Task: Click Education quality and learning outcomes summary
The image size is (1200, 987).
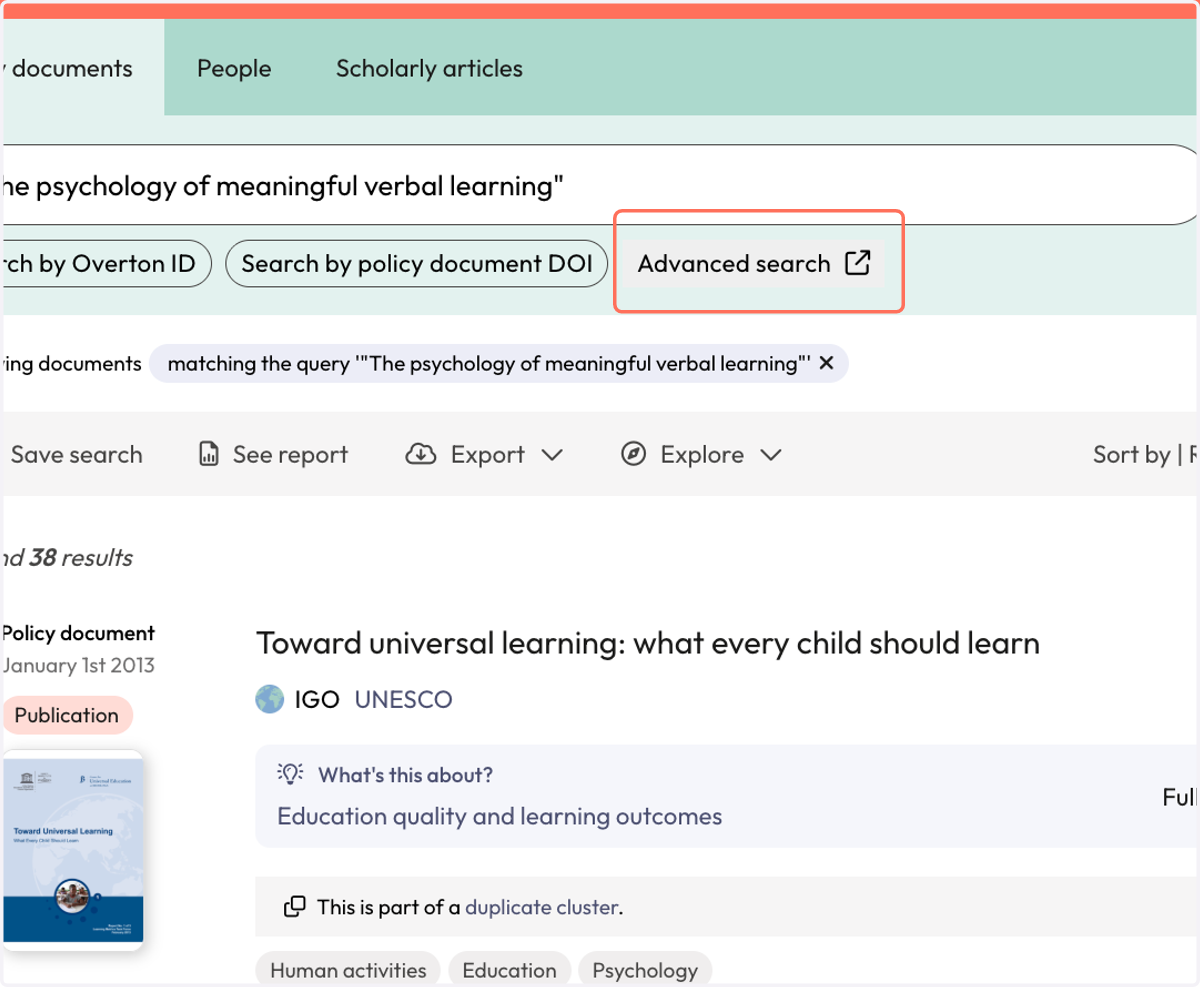Action: pyautogui.click(x=499, y=816)
